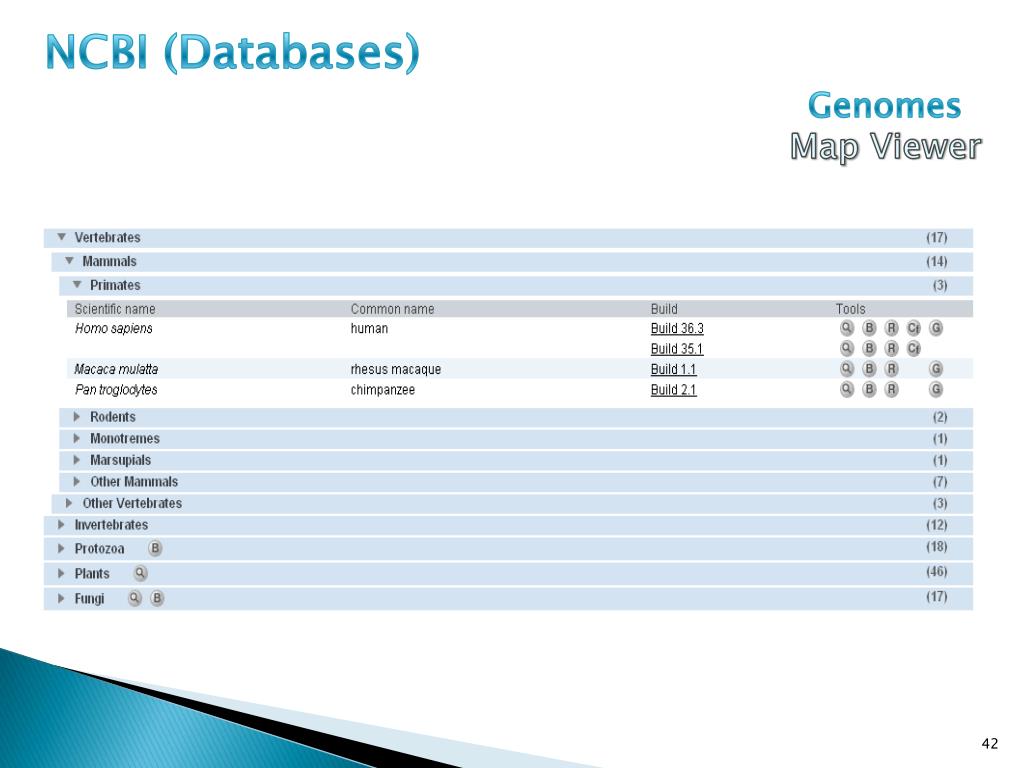Click the search icon beside Fungi
This screenshot has height=768, width=1024.
pos(135,598)
